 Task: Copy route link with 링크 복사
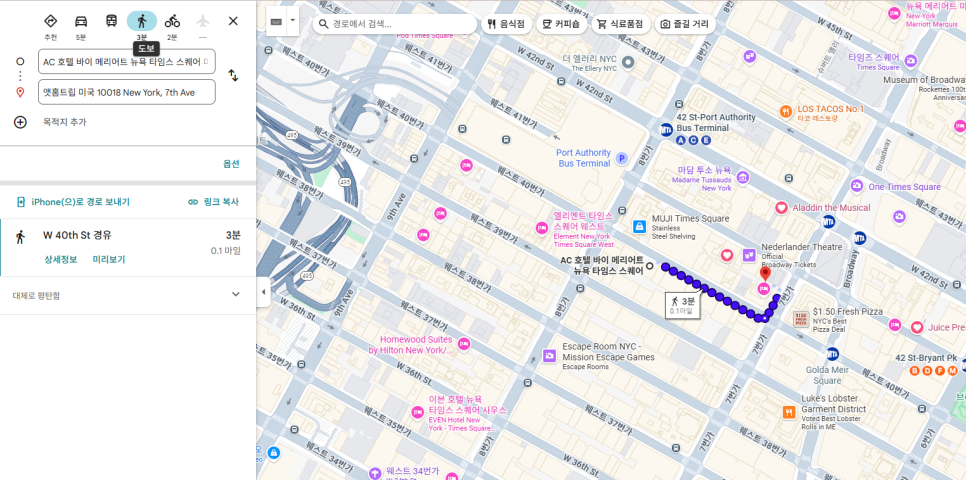213,202
